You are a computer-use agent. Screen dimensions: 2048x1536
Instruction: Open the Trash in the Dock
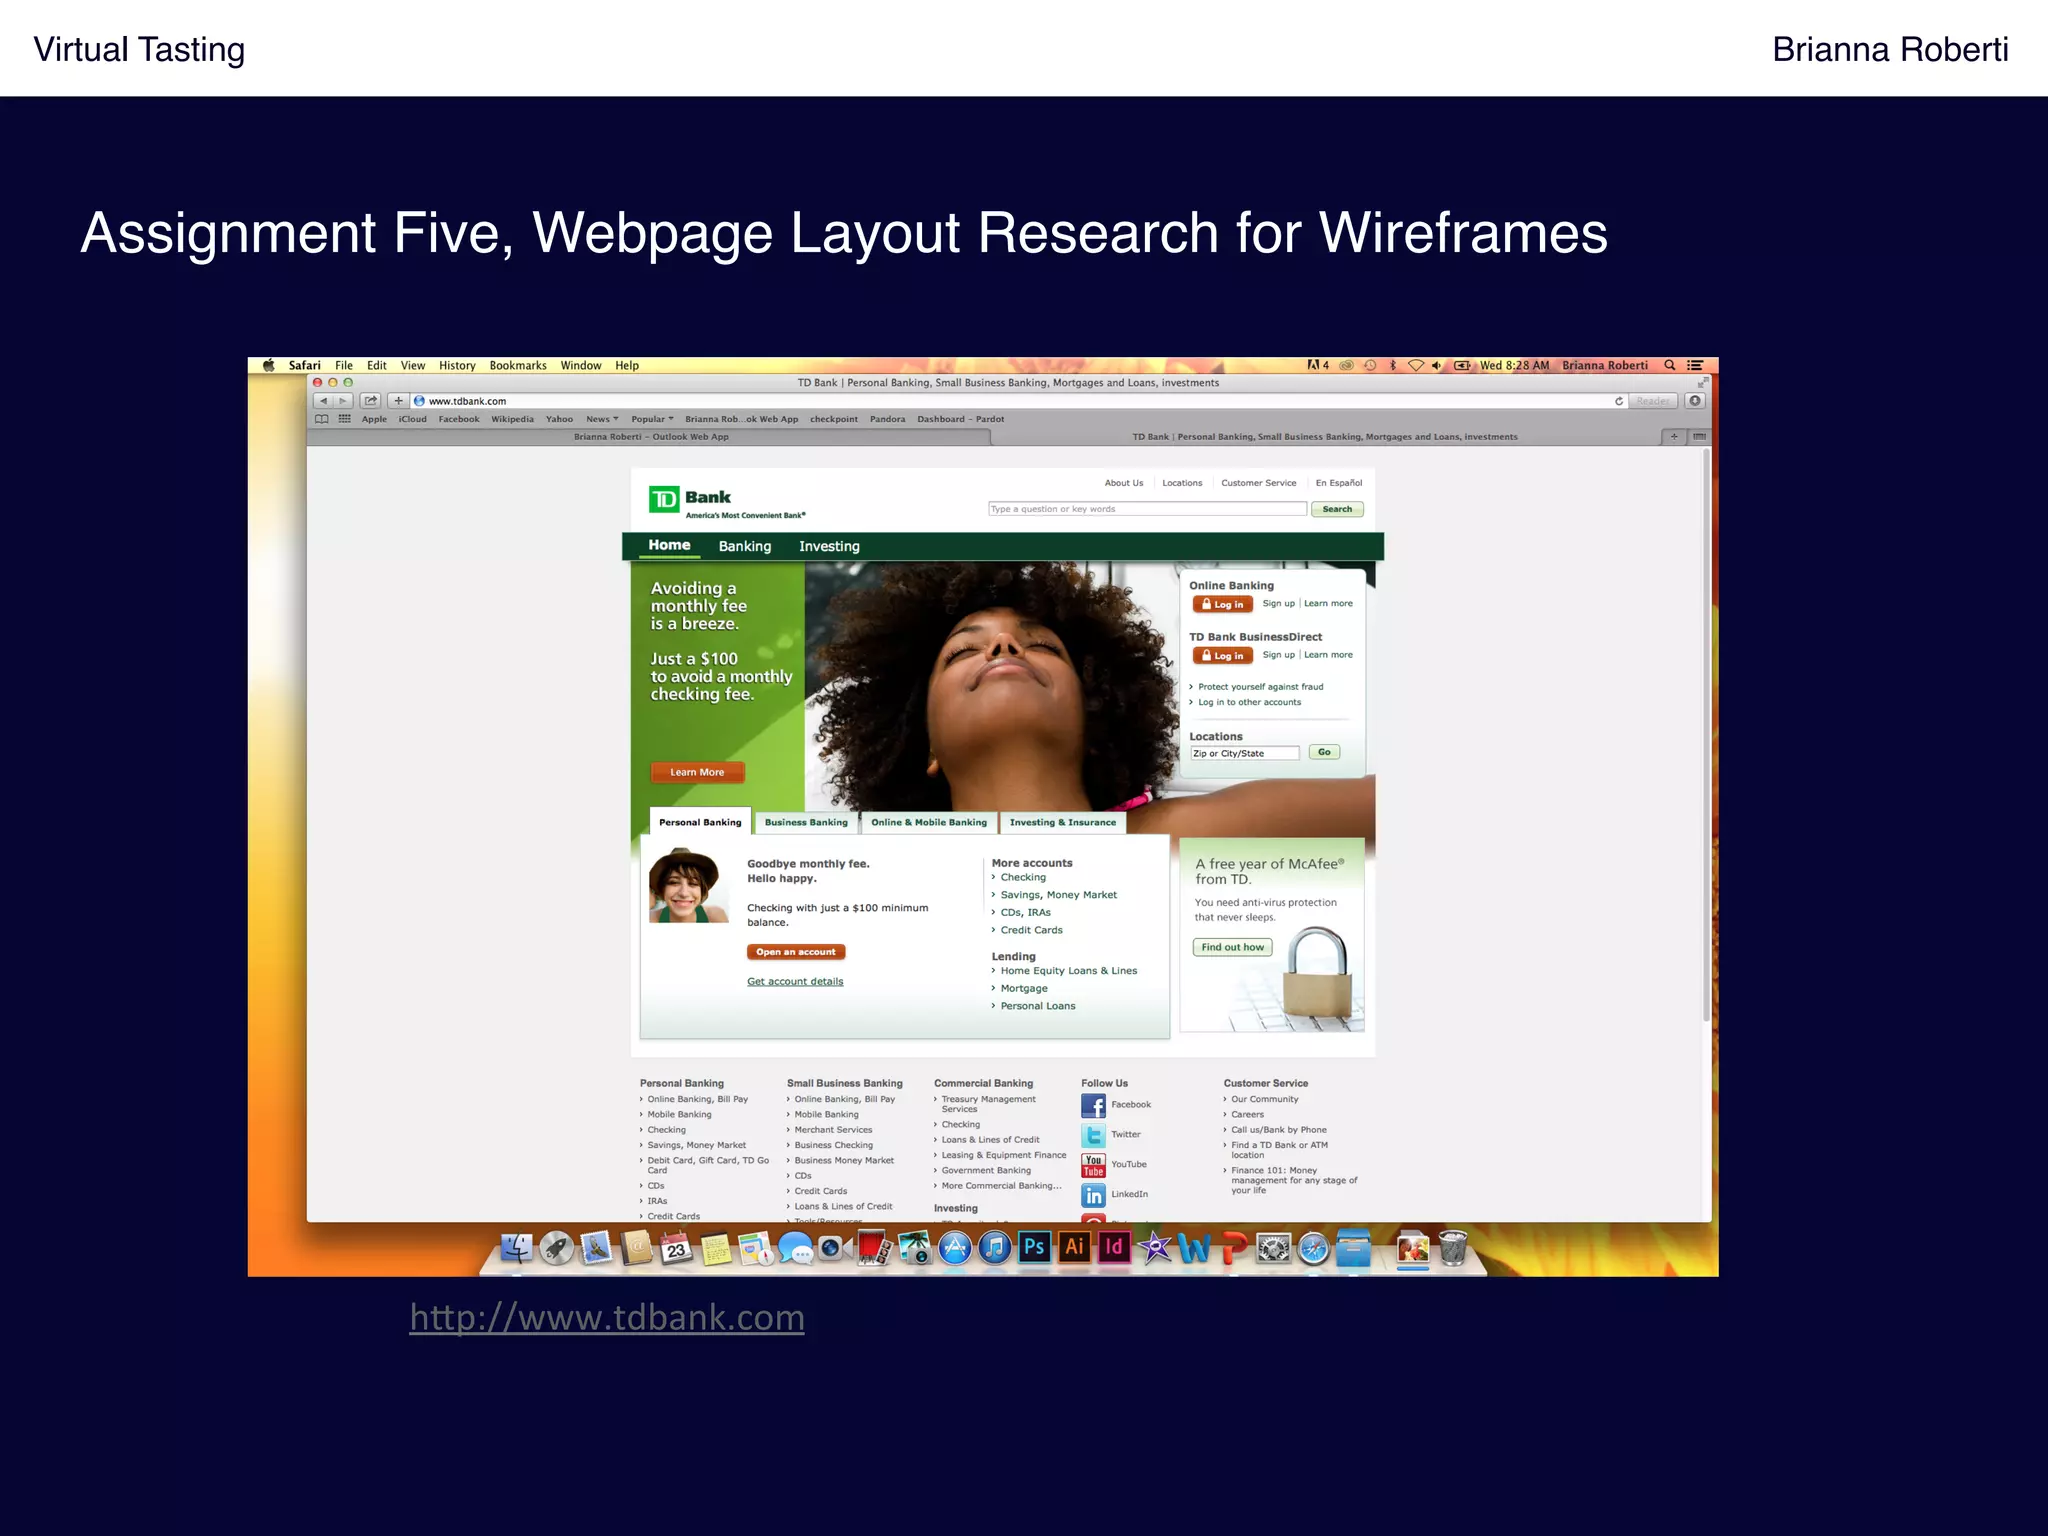coord(1453,1248)
